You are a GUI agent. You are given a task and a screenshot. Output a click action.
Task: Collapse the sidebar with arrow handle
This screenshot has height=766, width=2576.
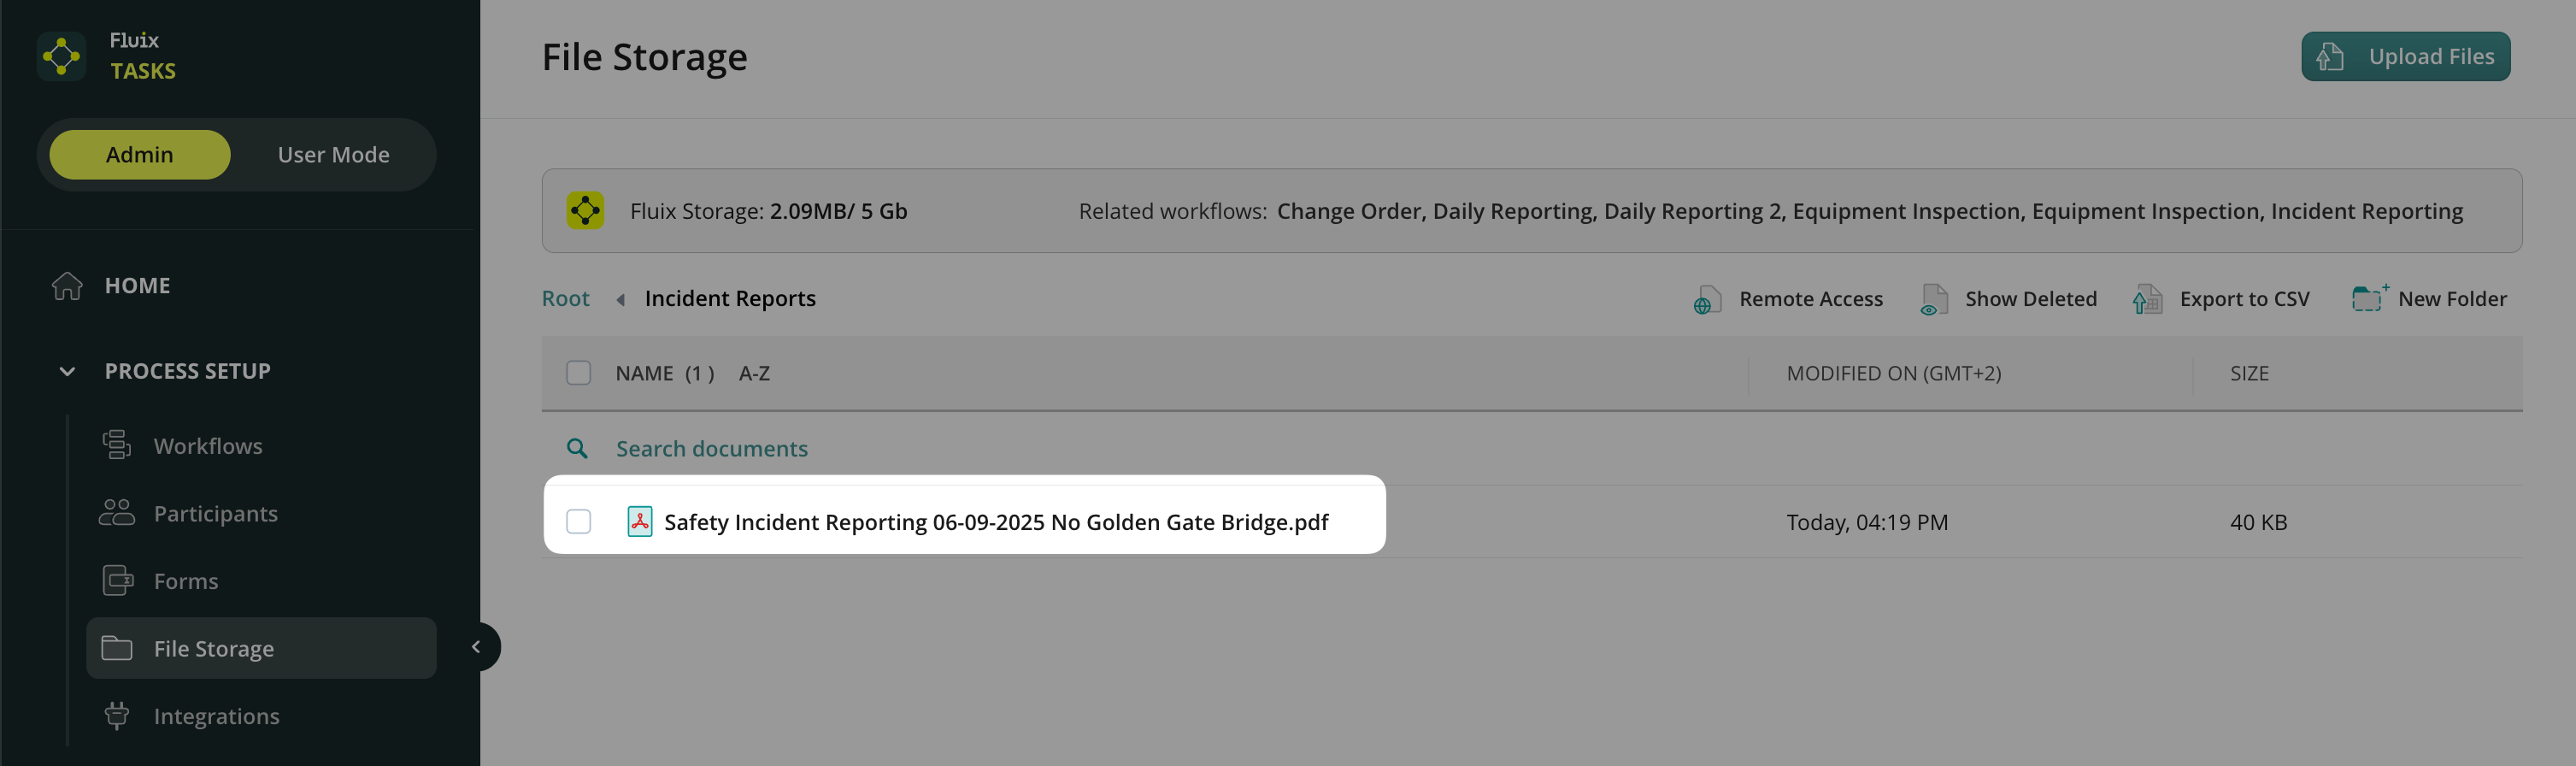477,647
